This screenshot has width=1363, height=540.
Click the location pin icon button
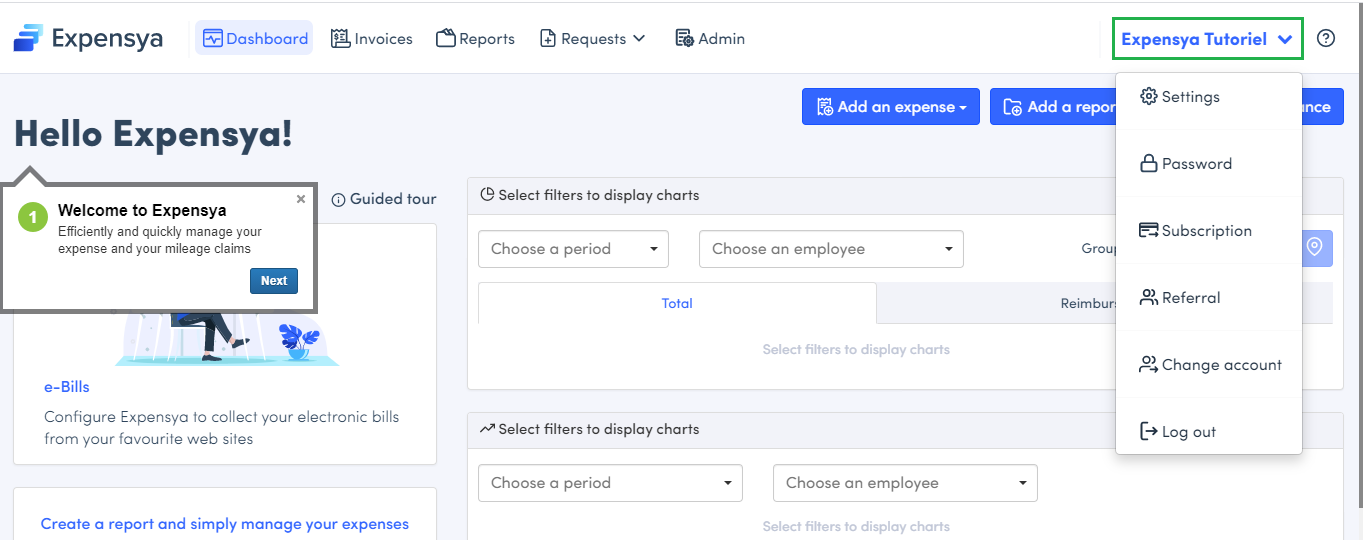pos(1314,248)
